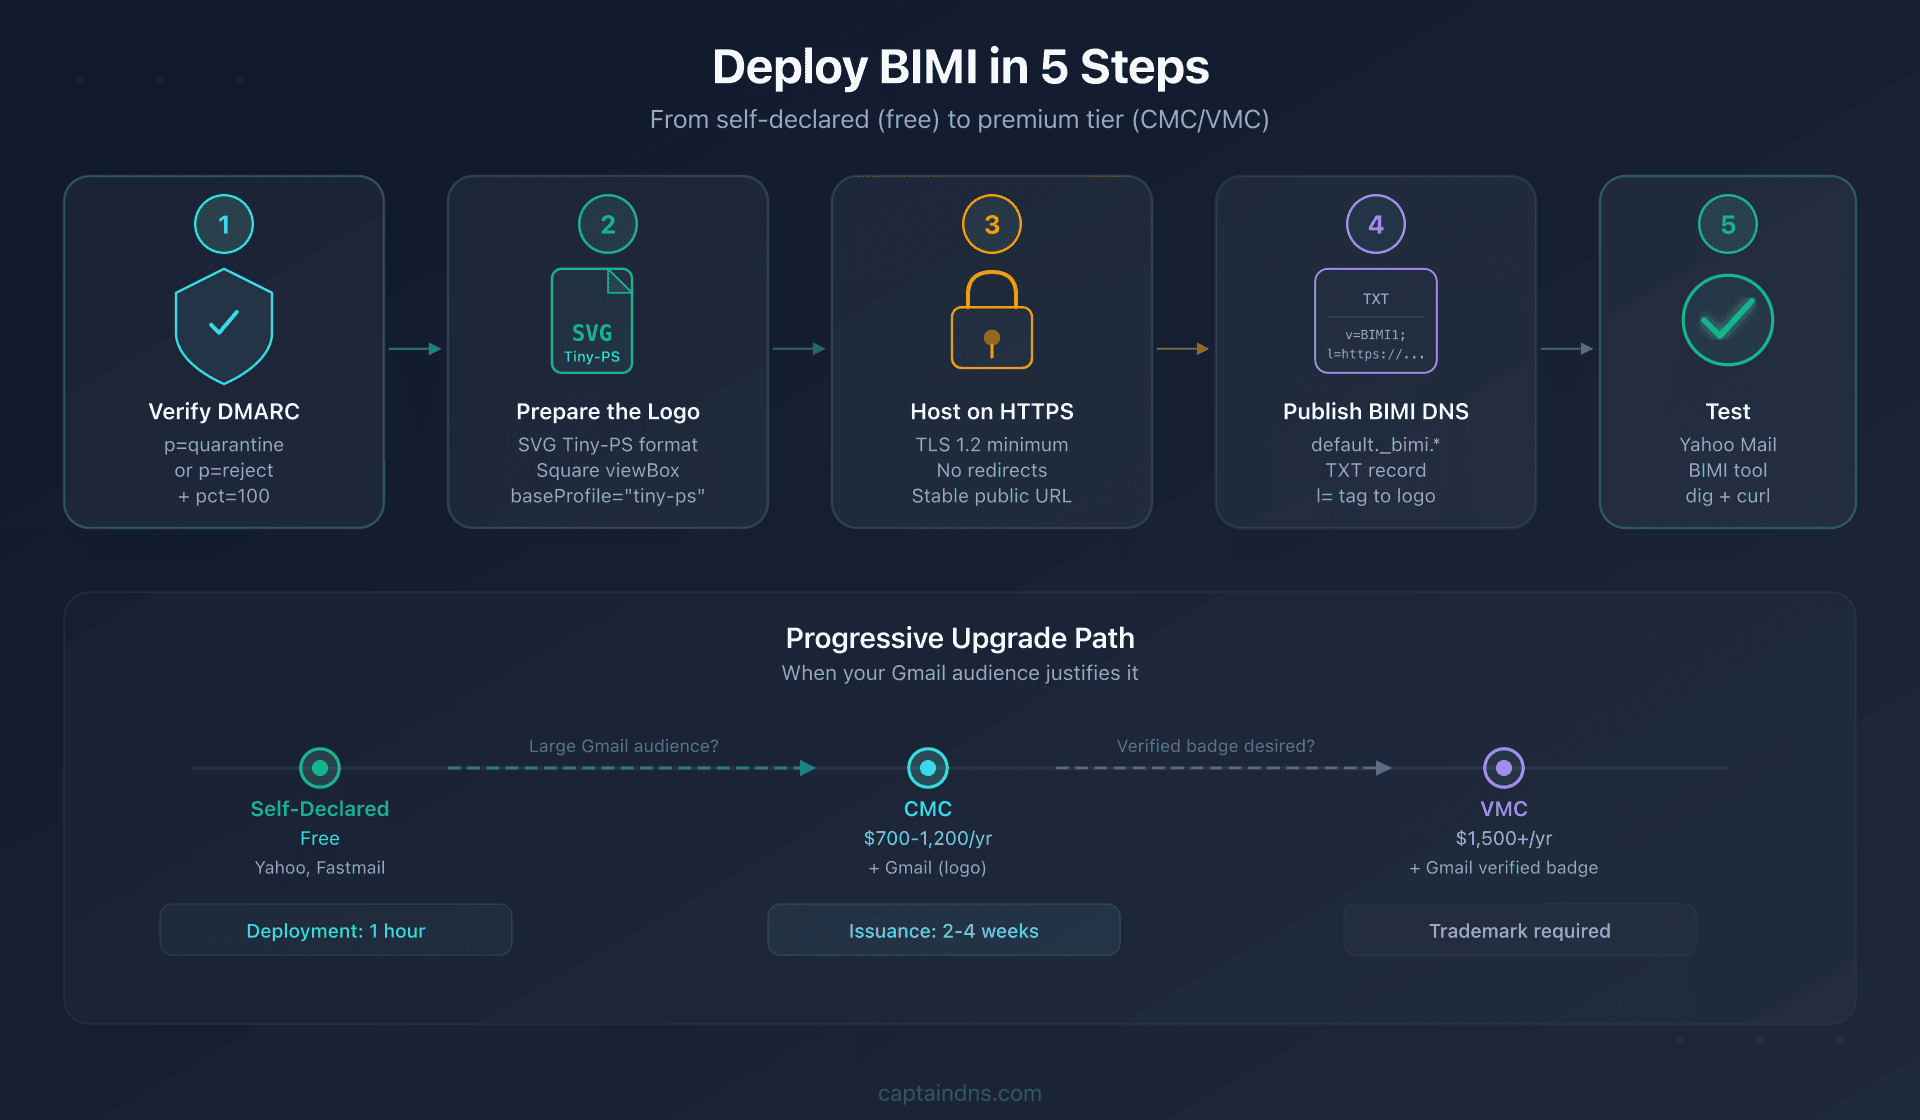Click the Yahoo Mail text in step 5
This screenshot has height=1120, width=1920.
tap(1728, 444)
